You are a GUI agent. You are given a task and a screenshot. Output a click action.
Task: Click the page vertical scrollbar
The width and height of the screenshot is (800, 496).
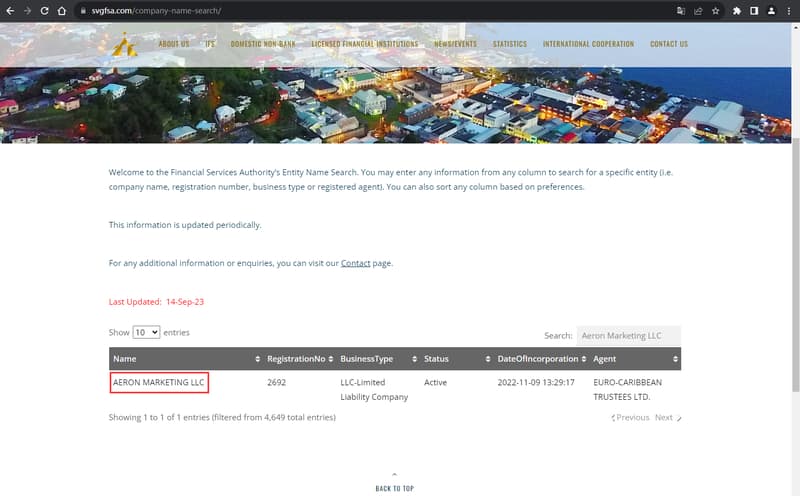click(795, 265)
